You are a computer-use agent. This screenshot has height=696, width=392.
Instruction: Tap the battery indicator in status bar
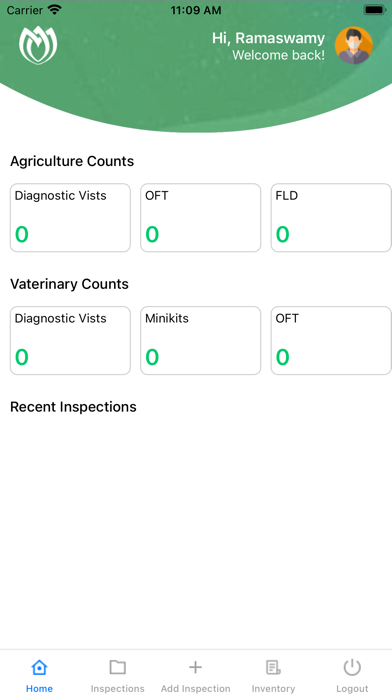[x=375, y=10]
